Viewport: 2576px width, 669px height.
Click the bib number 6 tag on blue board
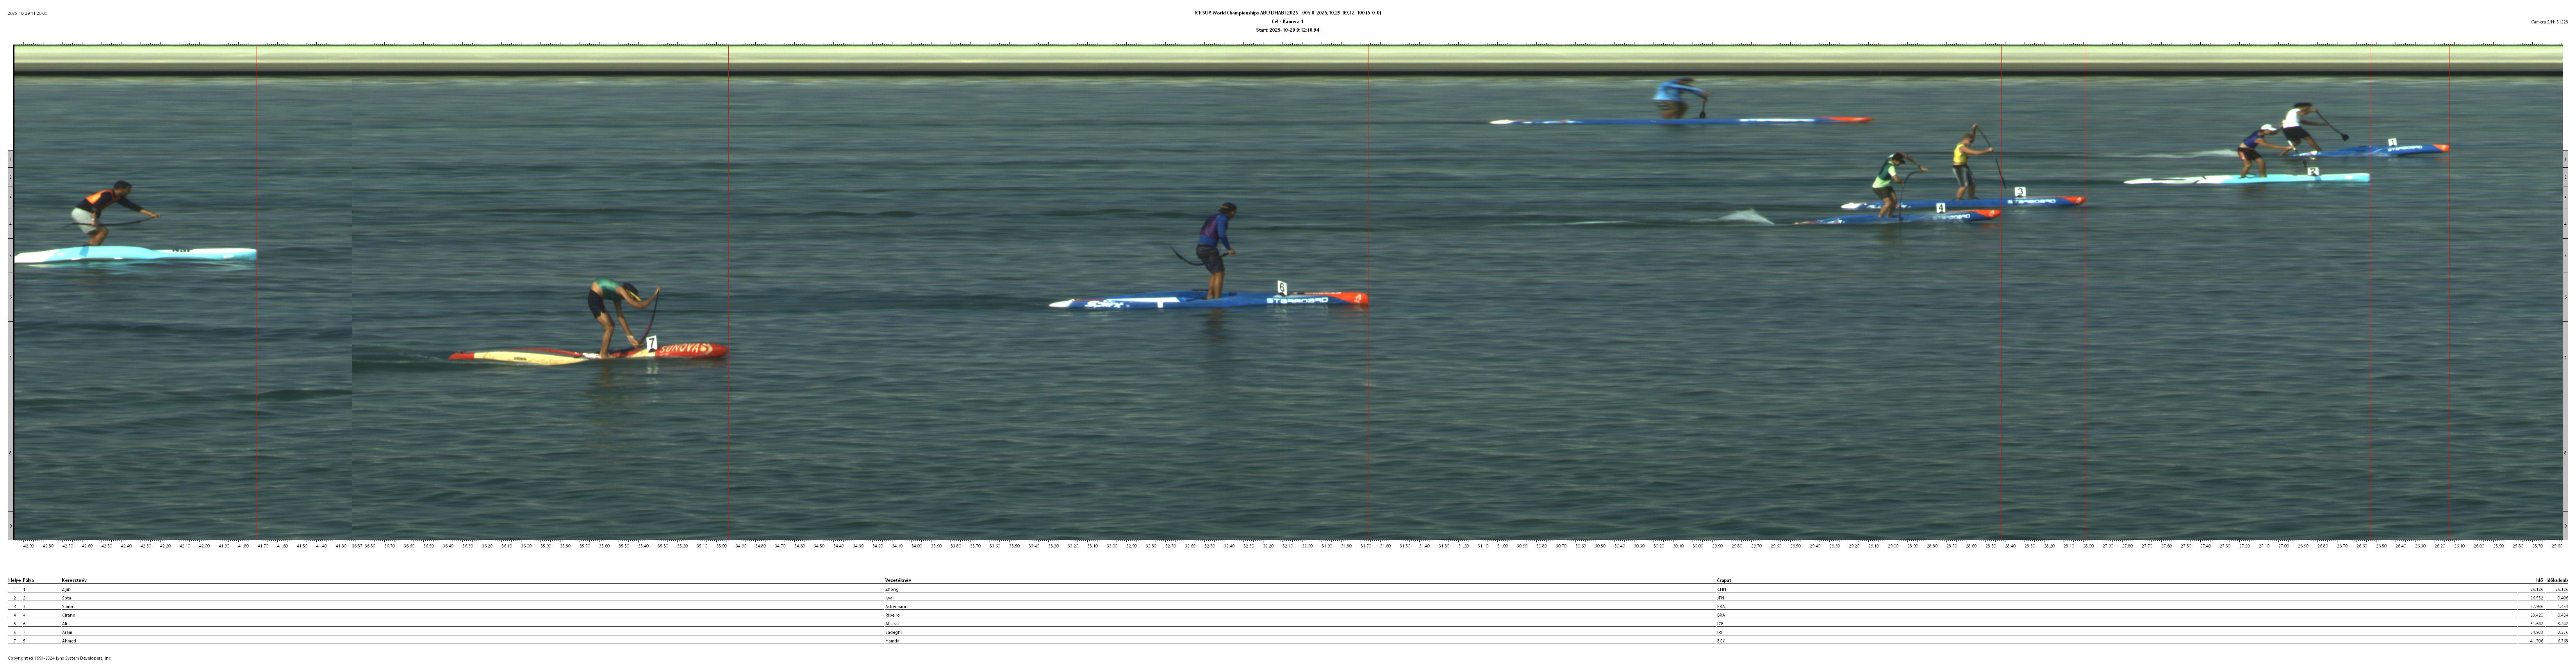1282,288
